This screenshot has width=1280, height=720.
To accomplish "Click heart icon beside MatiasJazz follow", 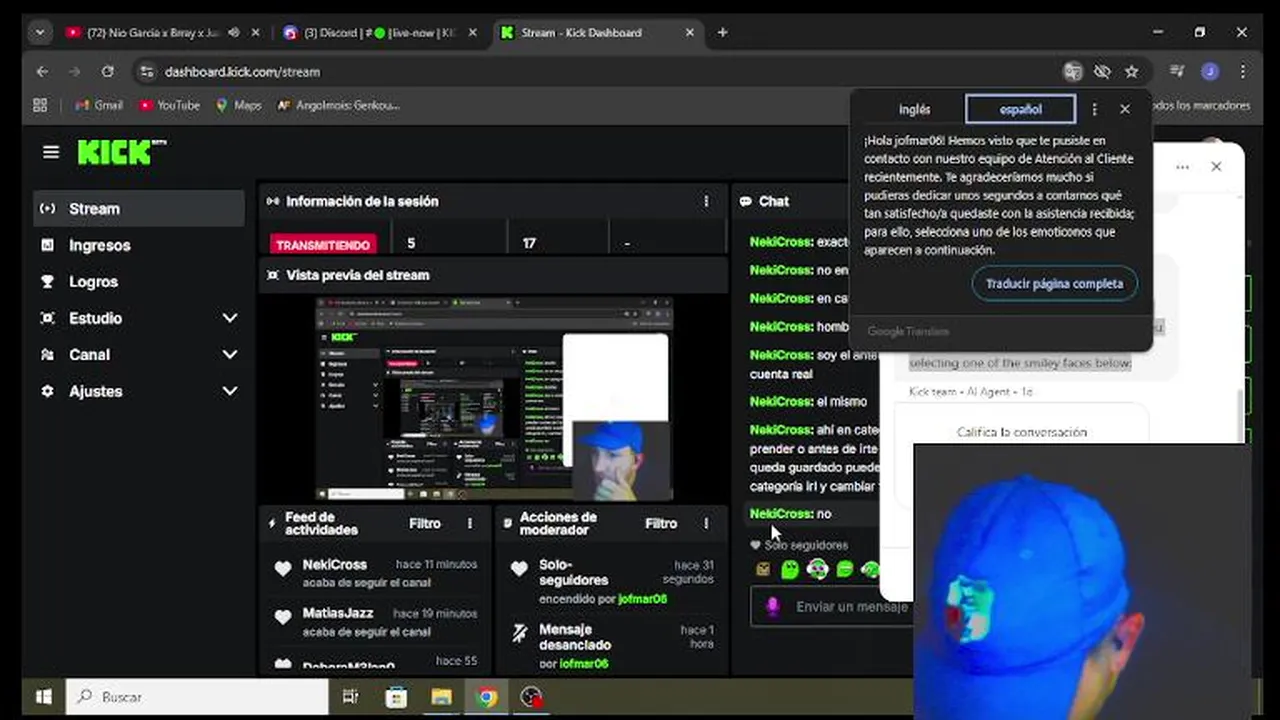I will [x=283, y=618].
